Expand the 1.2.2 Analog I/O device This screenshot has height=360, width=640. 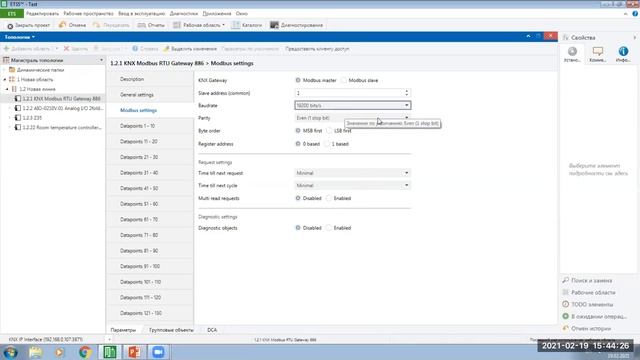pyautogui.click(x=10, y=108)
